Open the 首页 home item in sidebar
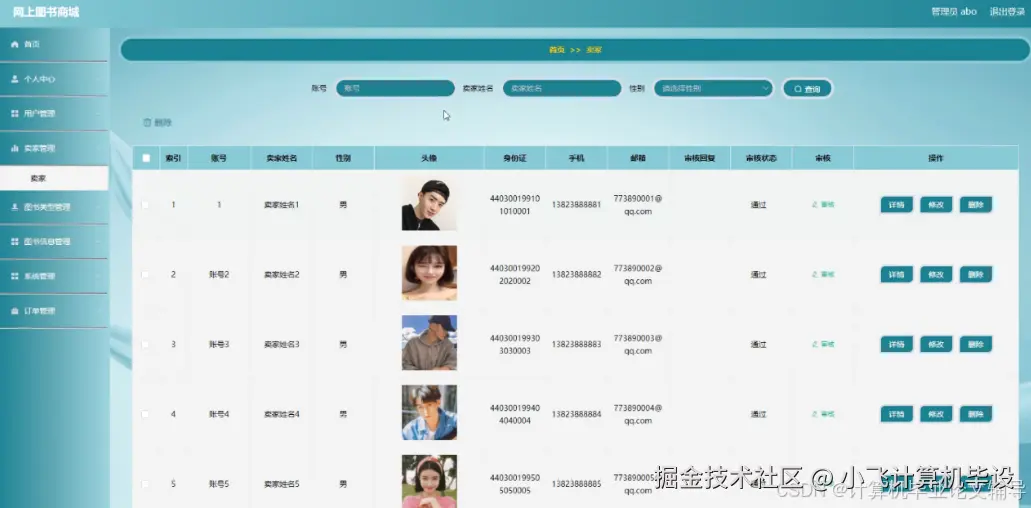This screenshot has width=1031, height=508. point(54,44)
